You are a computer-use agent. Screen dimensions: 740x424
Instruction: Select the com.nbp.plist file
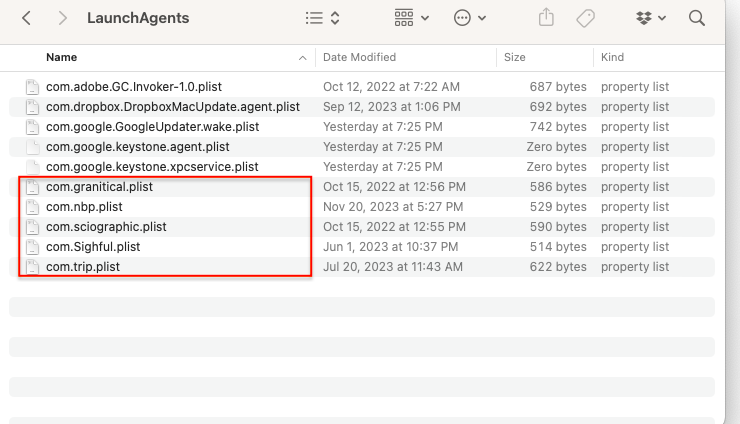coord(84,207)
